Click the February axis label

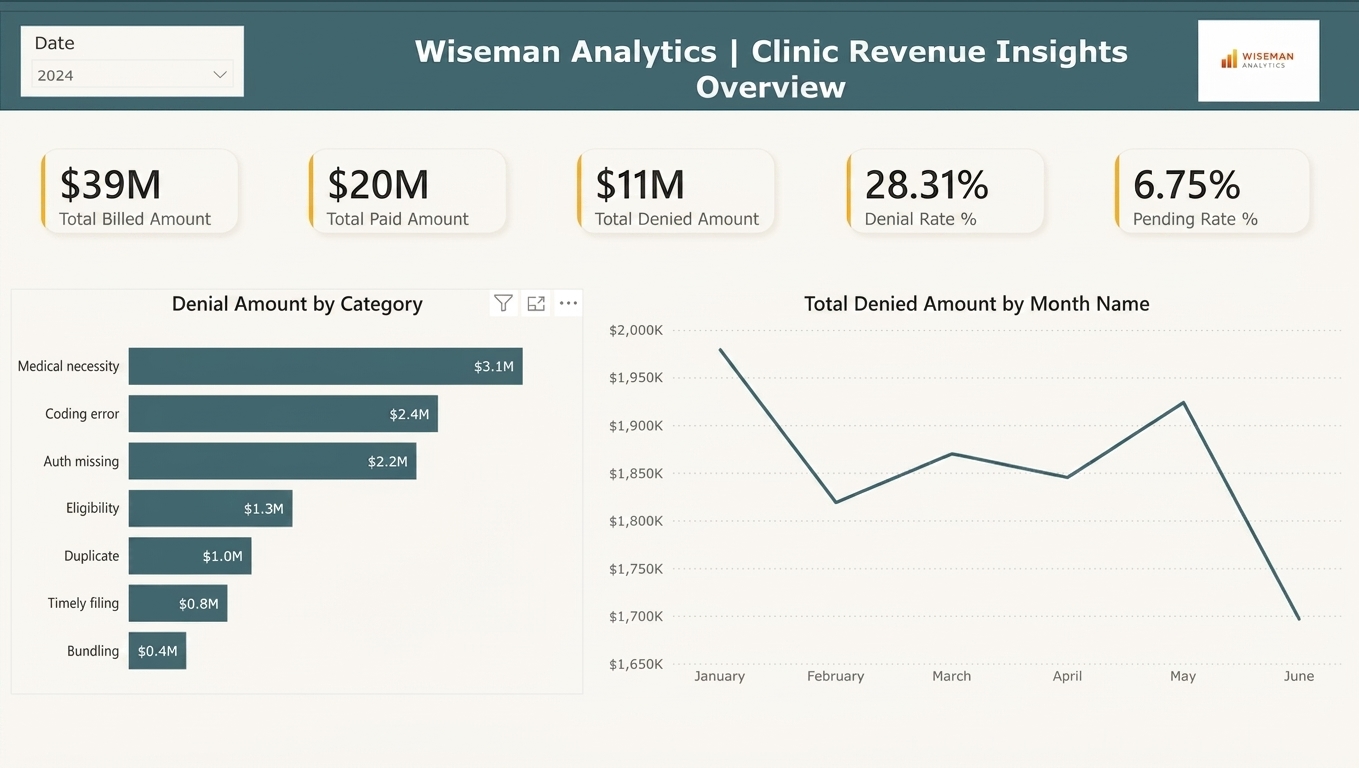[x=835, y=676]
